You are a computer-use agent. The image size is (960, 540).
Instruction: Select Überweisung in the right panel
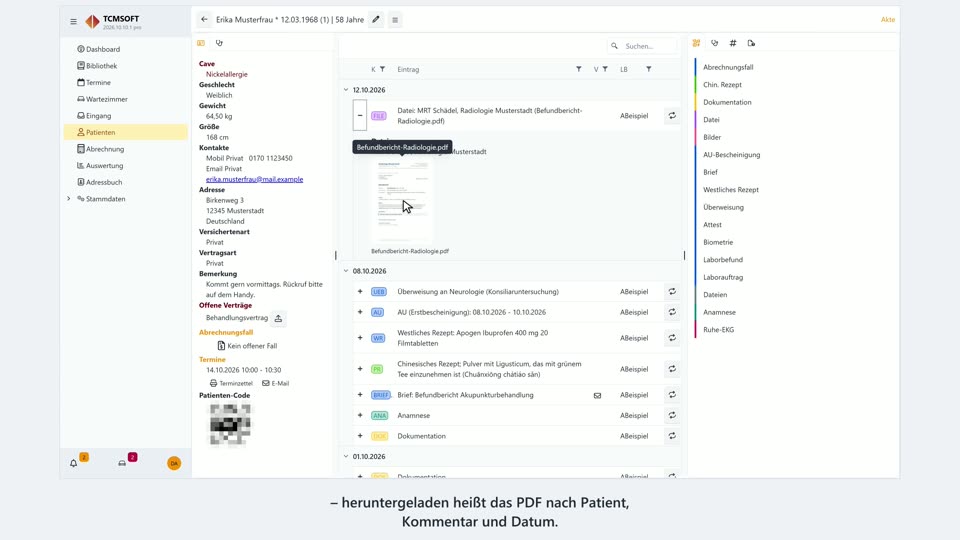[724, 208]
